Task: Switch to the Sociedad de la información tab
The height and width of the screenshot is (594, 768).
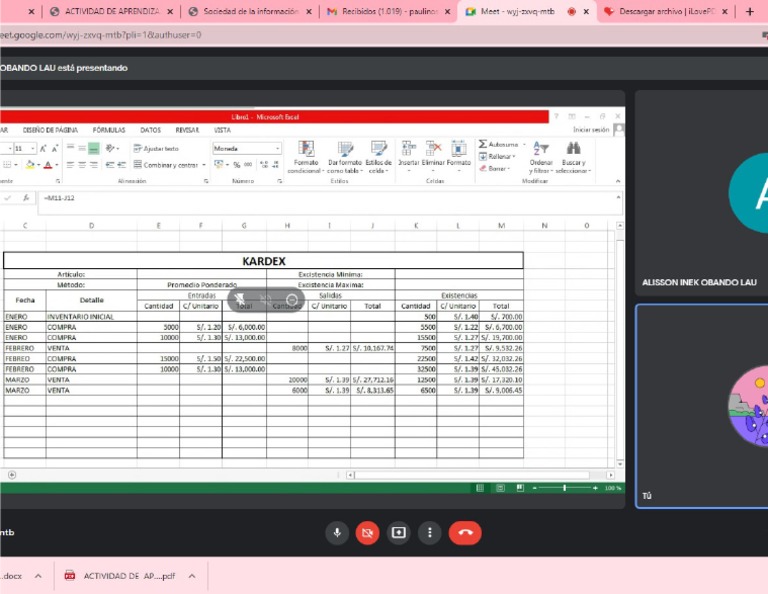Action: pyautogui.click(x=250, y=11)
